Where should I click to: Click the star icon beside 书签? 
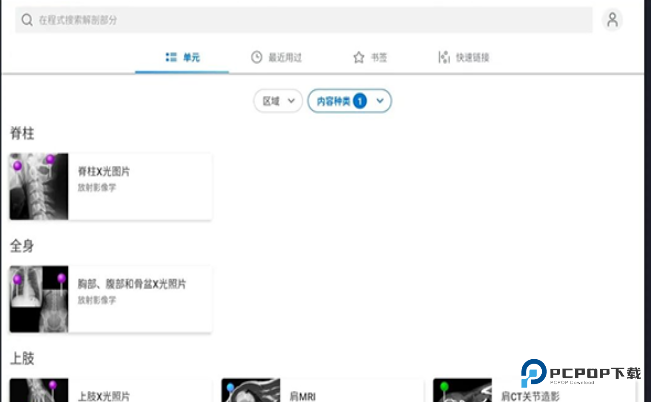[x=358, y=58]
